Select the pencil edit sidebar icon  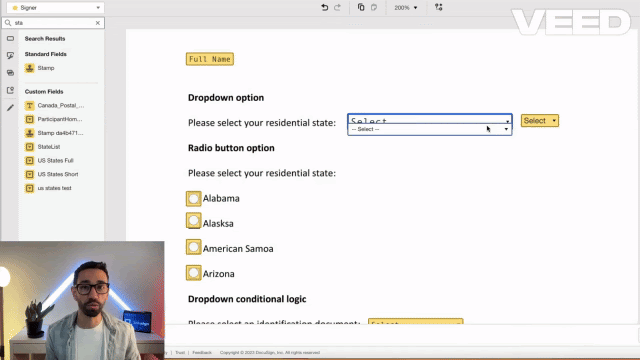pos(10,108)
